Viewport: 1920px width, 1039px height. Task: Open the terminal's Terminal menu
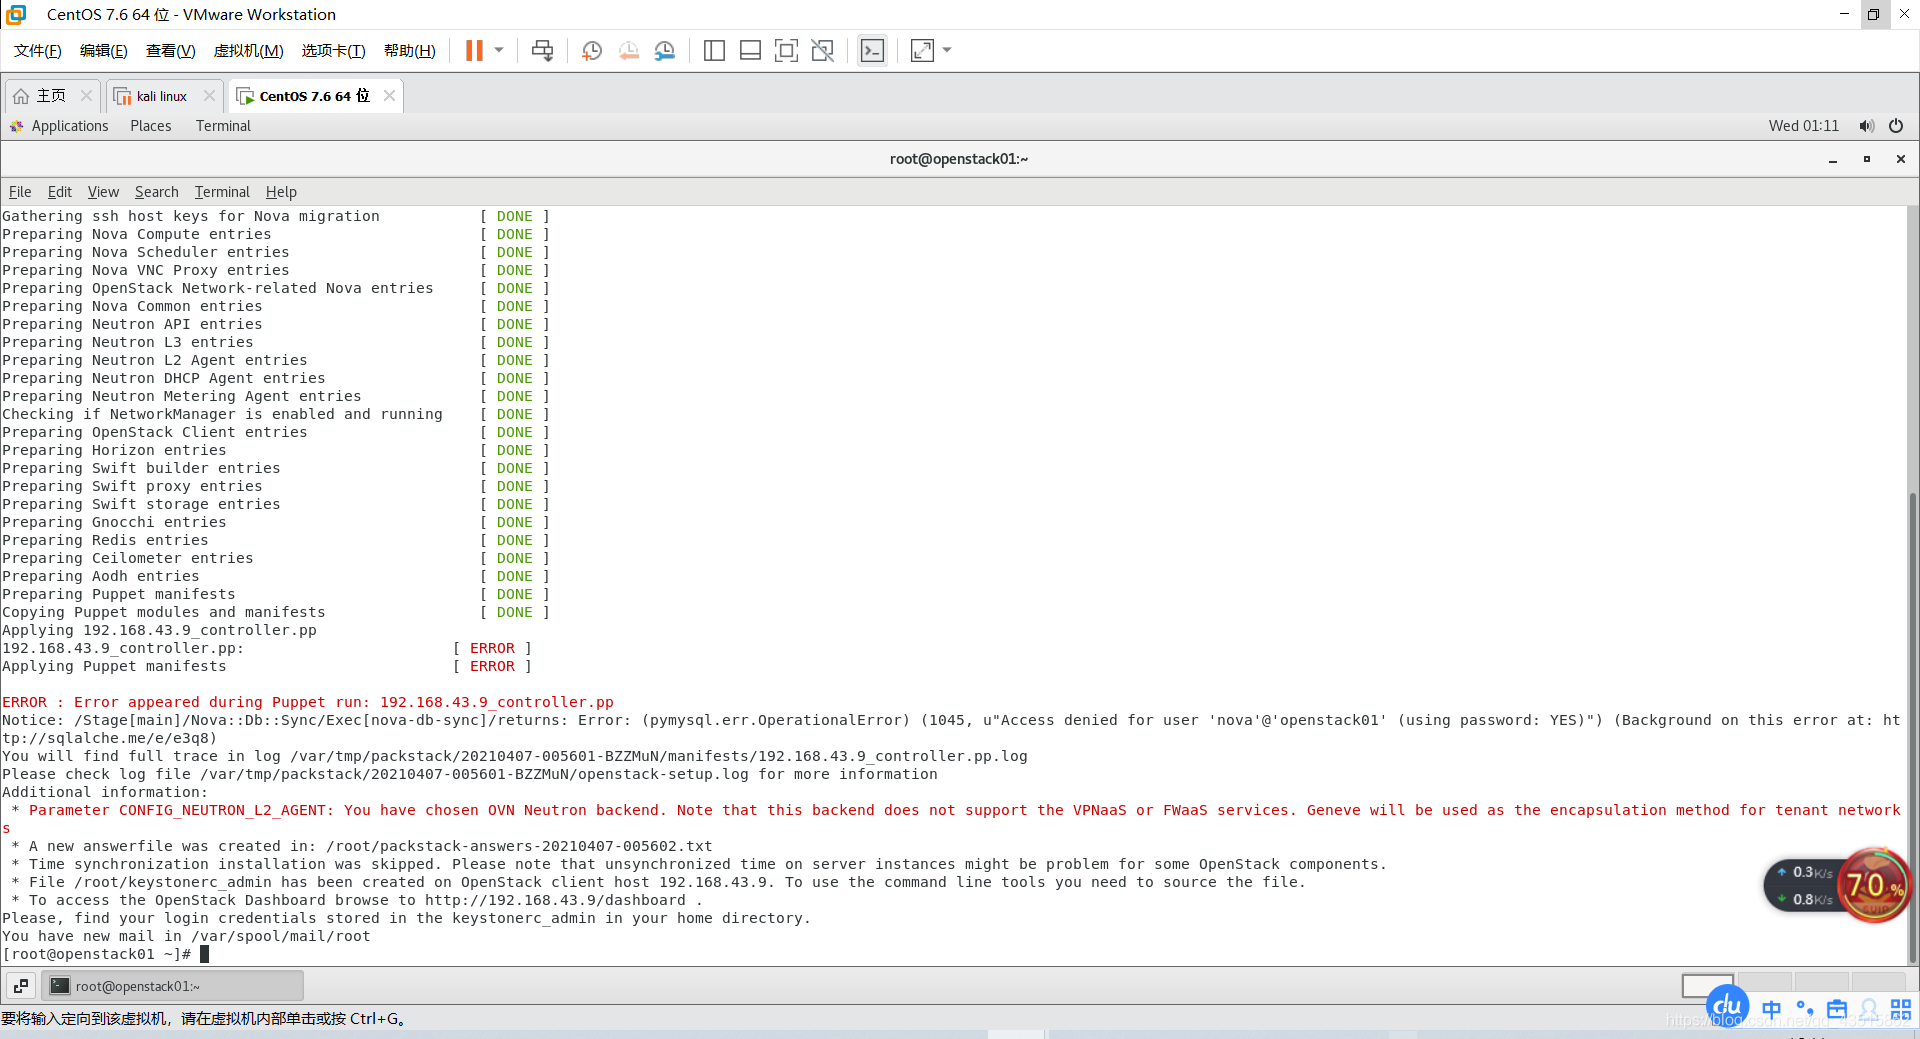222,192
